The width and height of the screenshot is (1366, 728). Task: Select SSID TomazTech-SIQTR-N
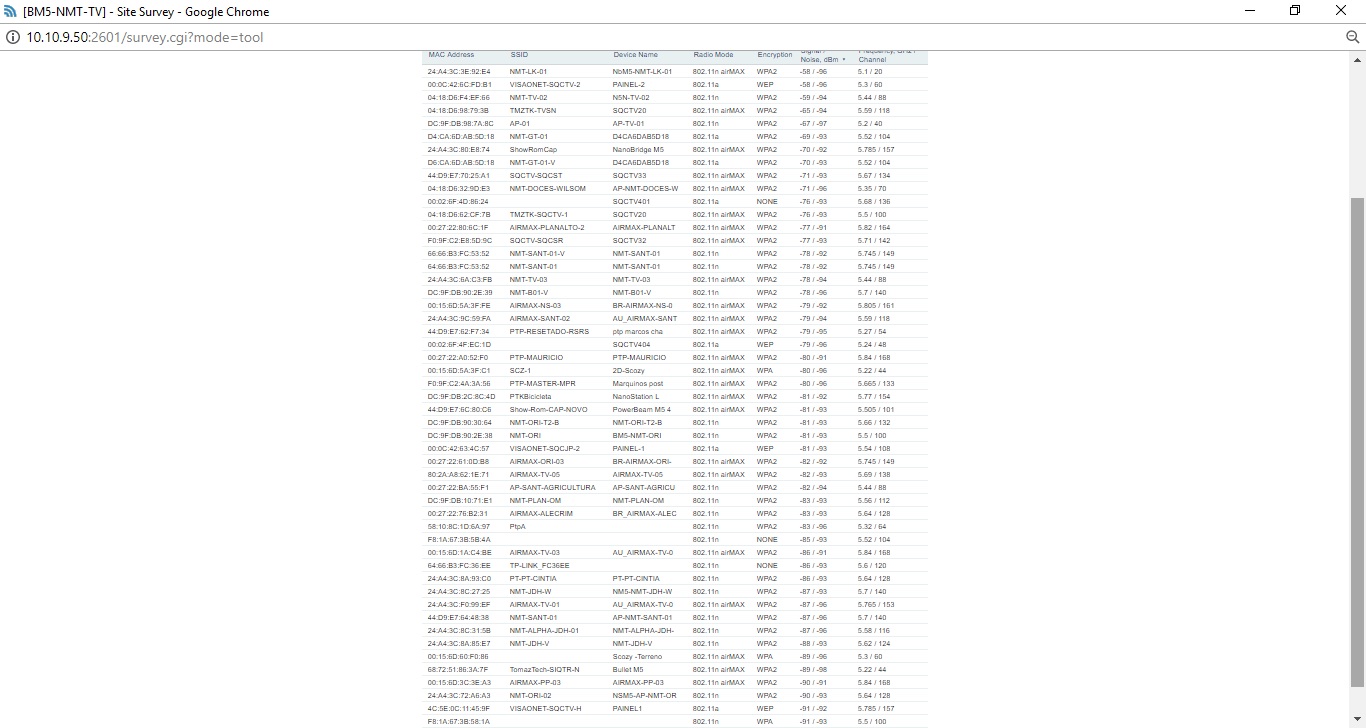click(x=544, y=670)
